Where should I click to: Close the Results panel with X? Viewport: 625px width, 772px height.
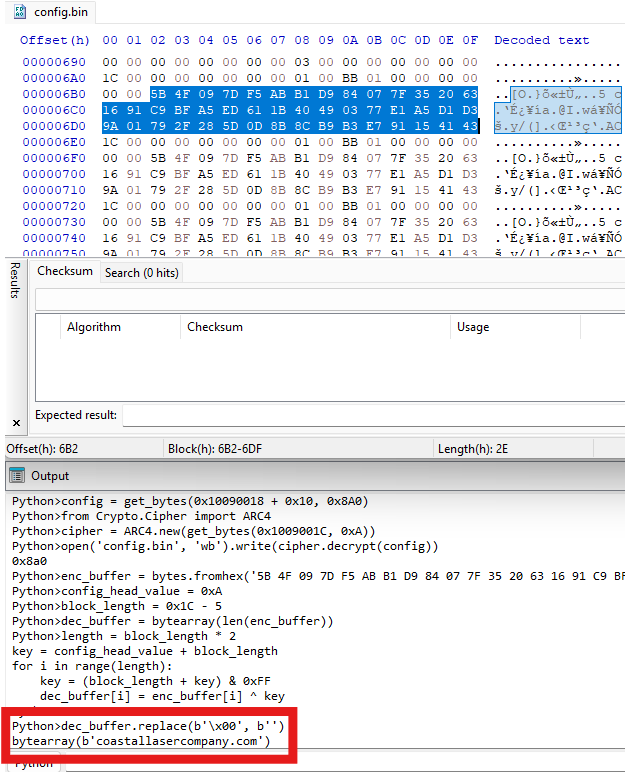tap(16, 423)
